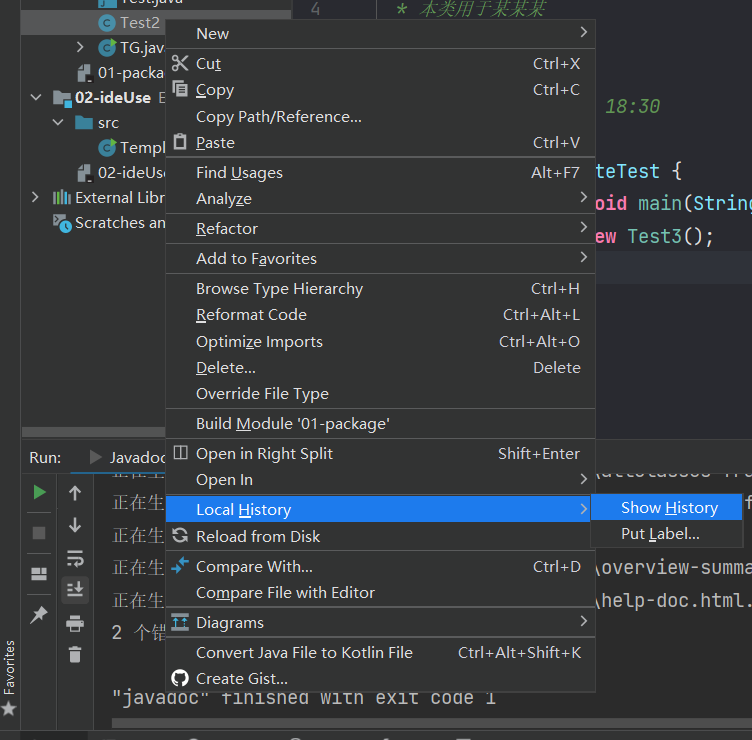The width and height of the screenshot is (752, 740).
Task: Choose Compare File with Editor
Action: 380,592
